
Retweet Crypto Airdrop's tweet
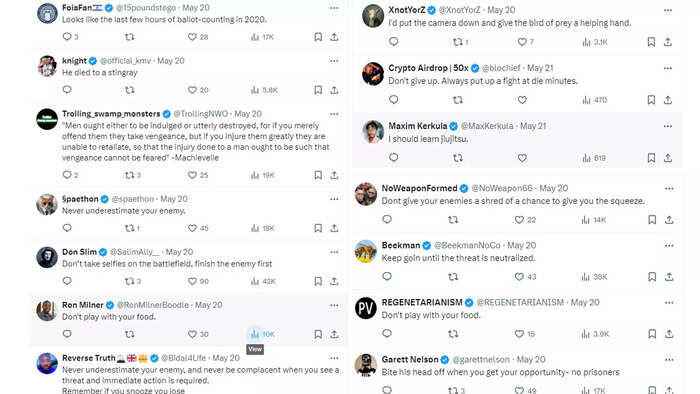pyautogui.click(x=458, y=100)
